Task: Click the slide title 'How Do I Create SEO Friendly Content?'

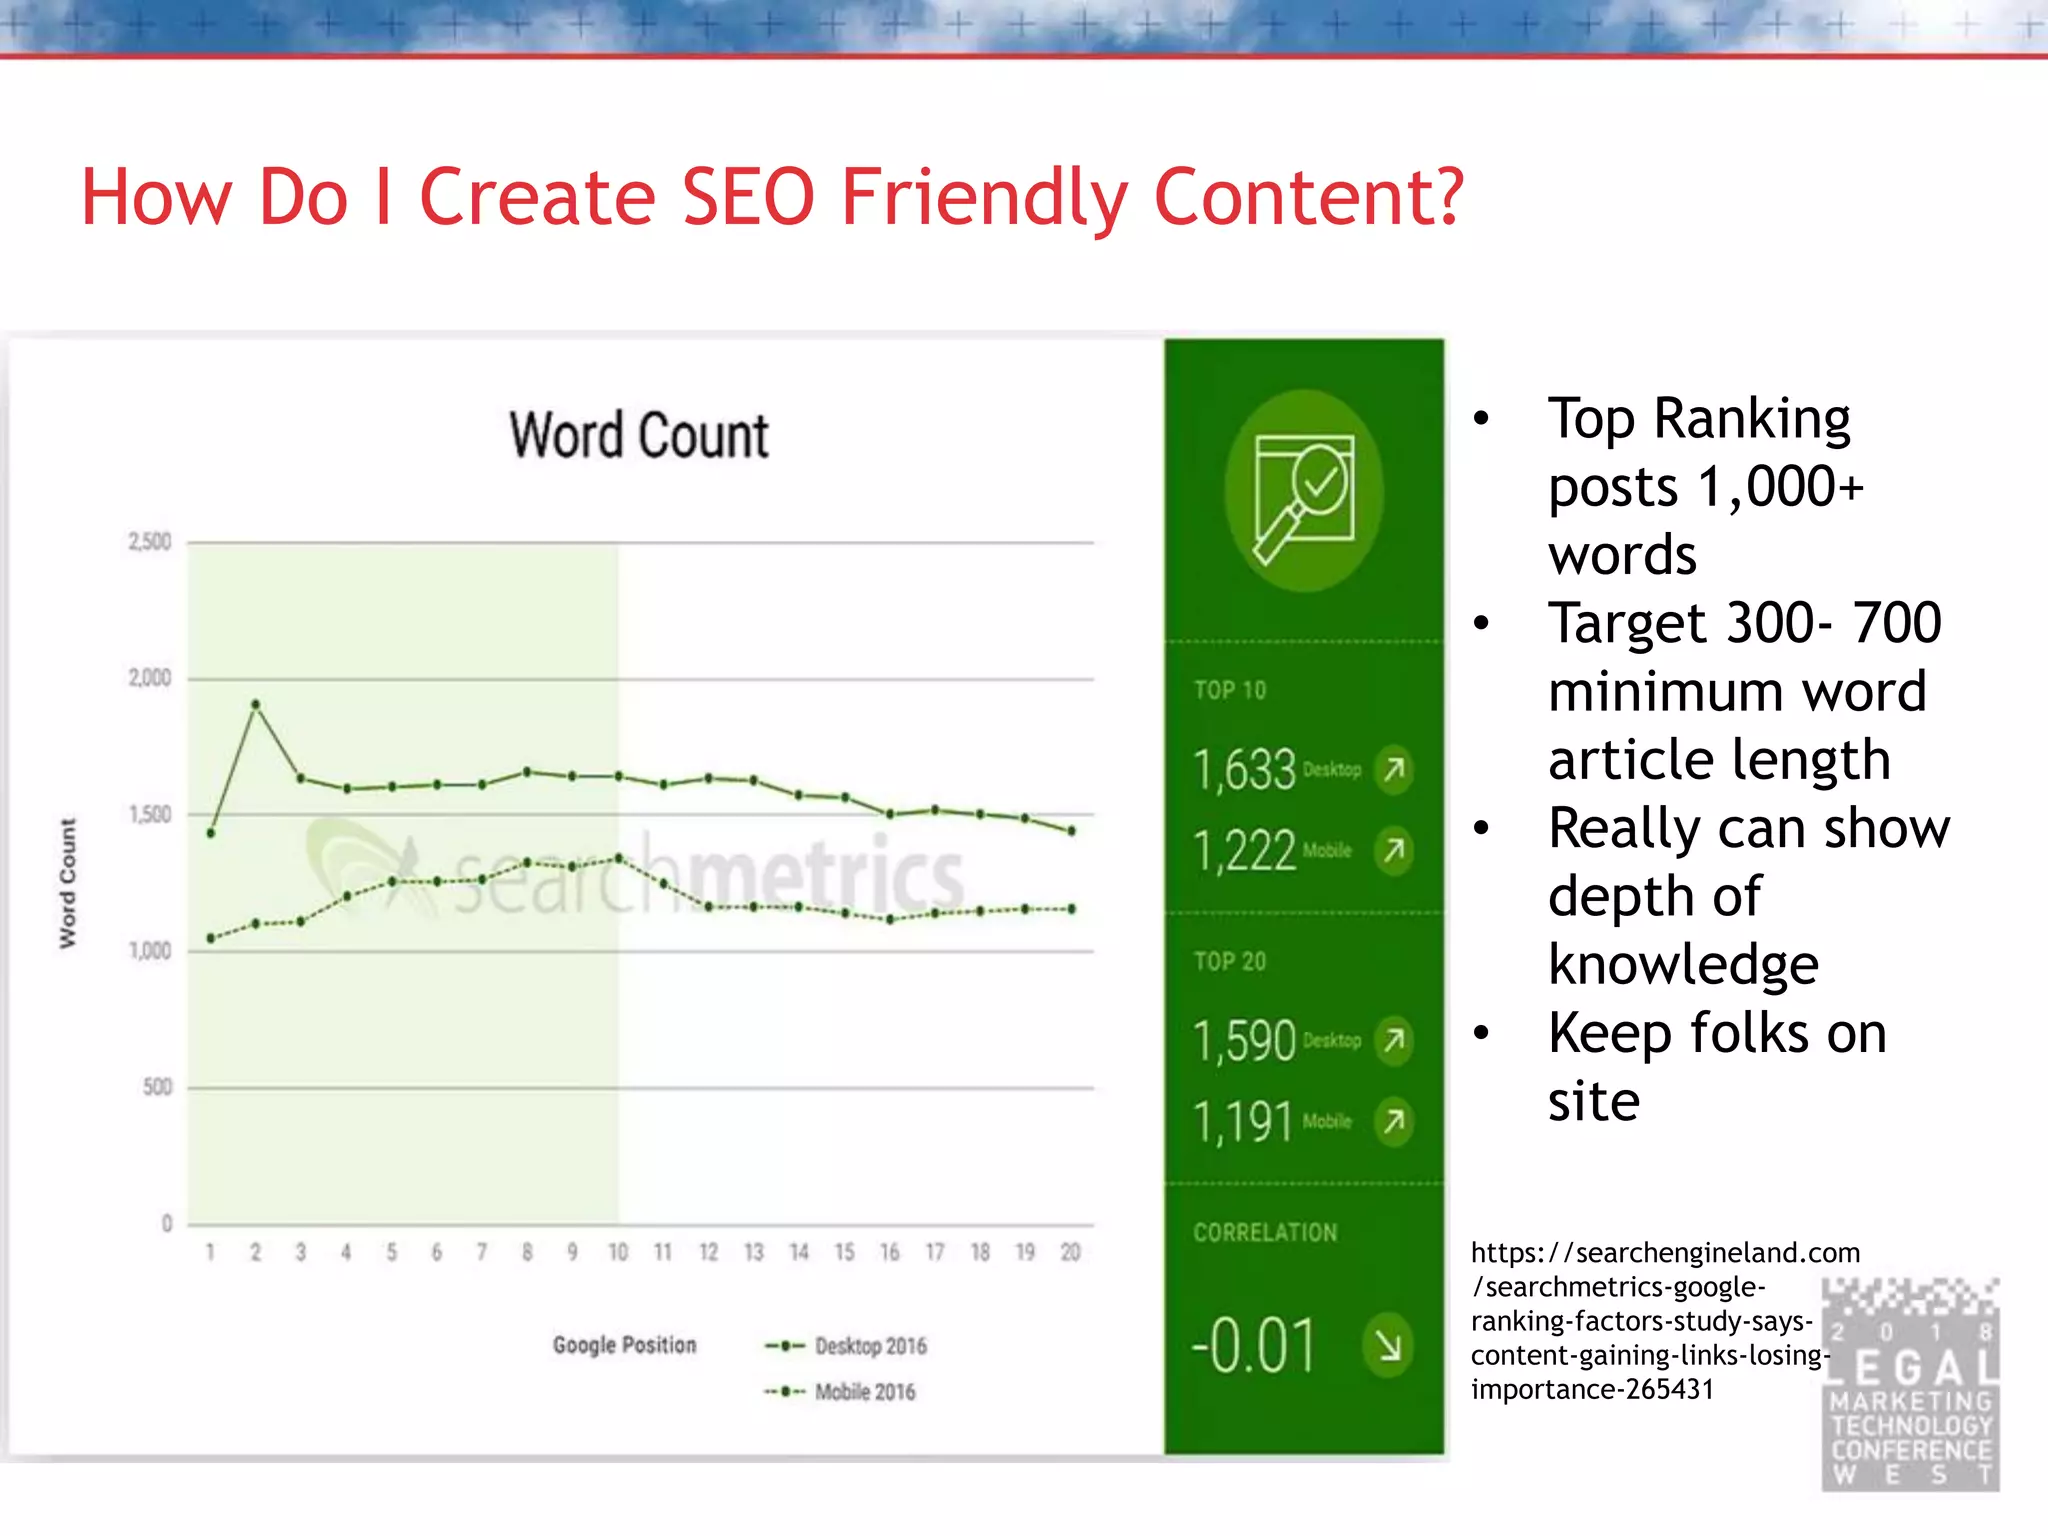Action: tap(772, 197)
